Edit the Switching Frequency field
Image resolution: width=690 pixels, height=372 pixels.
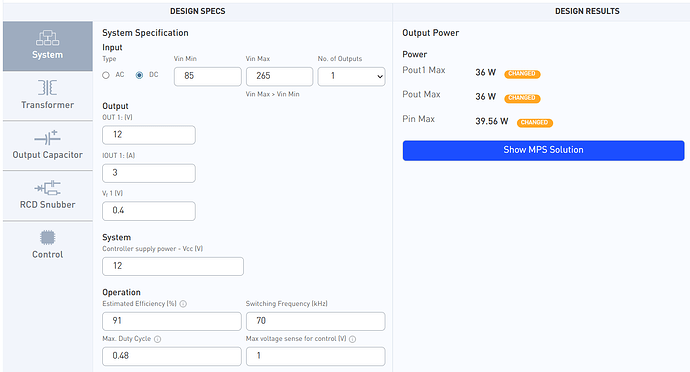coord(316,321)
